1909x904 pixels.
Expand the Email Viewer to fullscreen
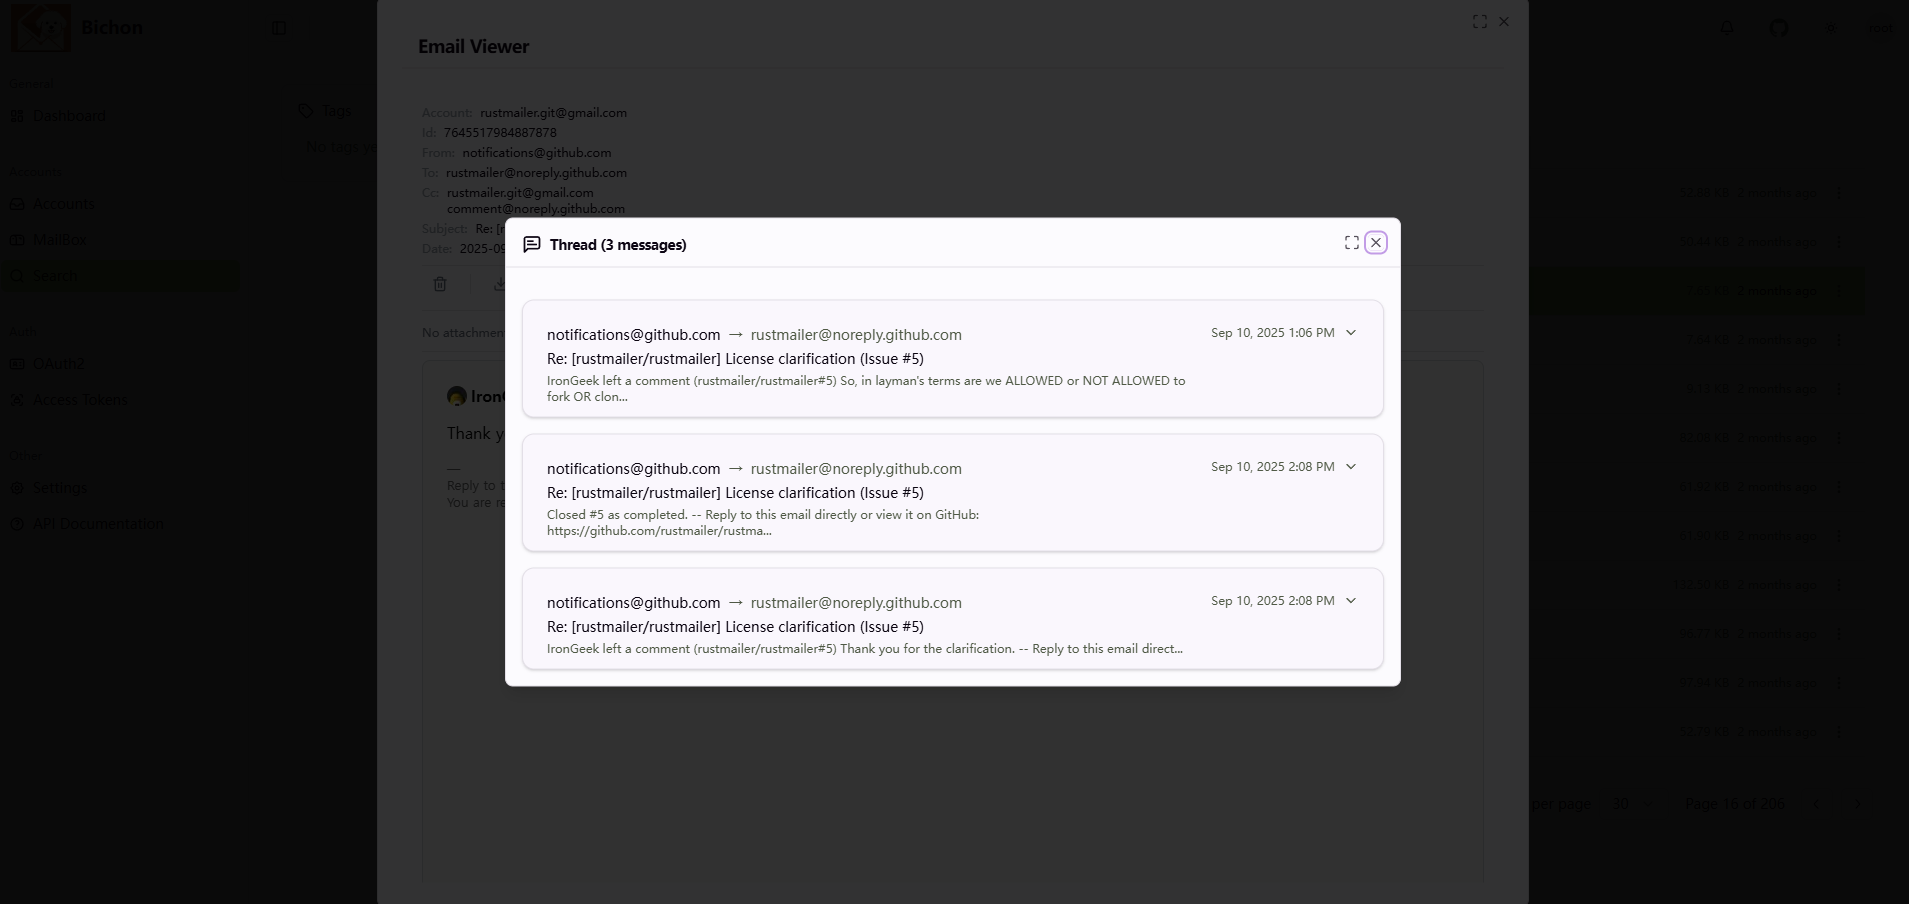click(x=1481, y=21)
